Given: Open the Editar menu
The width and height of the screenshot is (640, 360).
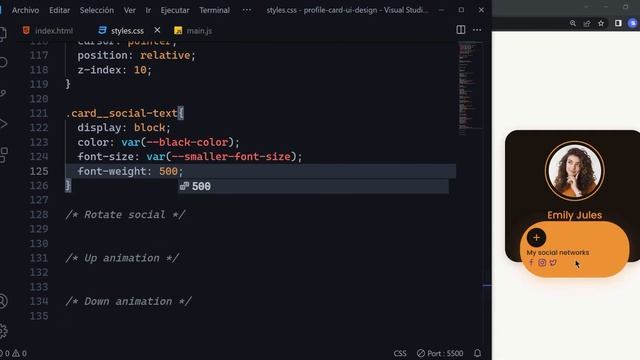Looking at the screenshot, I should tap(60, 10).
